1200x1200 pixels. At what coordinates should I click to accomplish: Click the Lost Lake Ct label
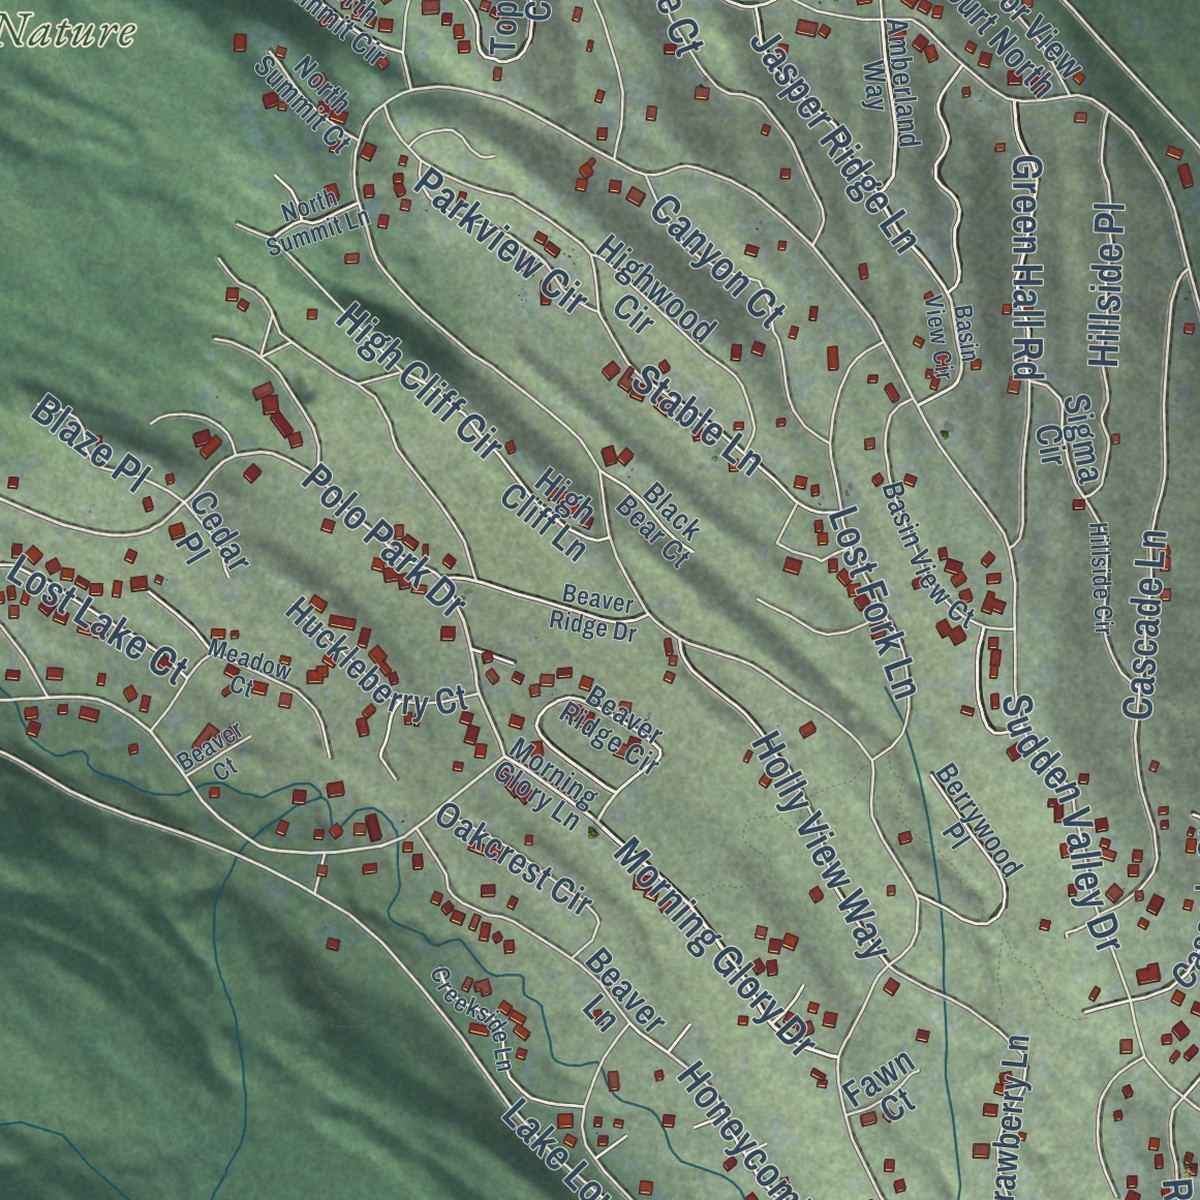[98, 618]
